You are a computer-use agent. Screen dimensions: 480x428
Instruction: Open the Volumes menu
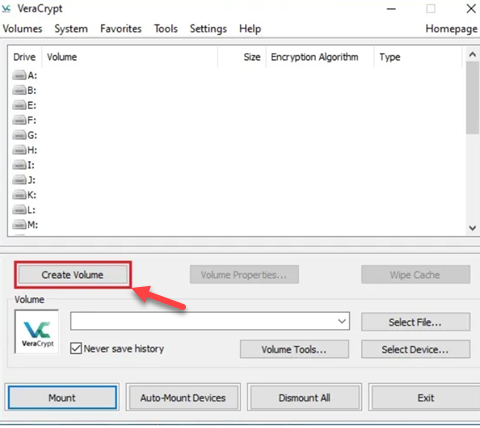tap(23, 29)
